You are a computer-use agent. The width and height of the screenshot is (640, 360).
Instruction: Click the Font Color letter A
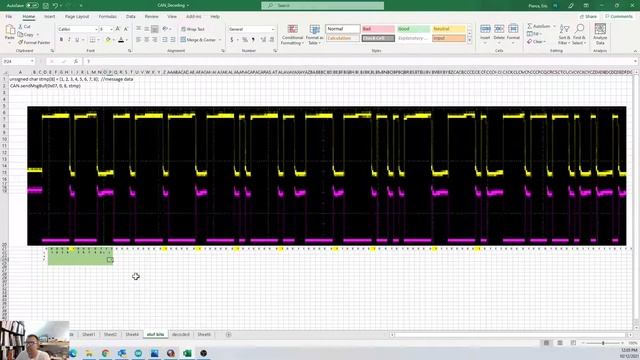pyautogui.click(x=121, y=40)
